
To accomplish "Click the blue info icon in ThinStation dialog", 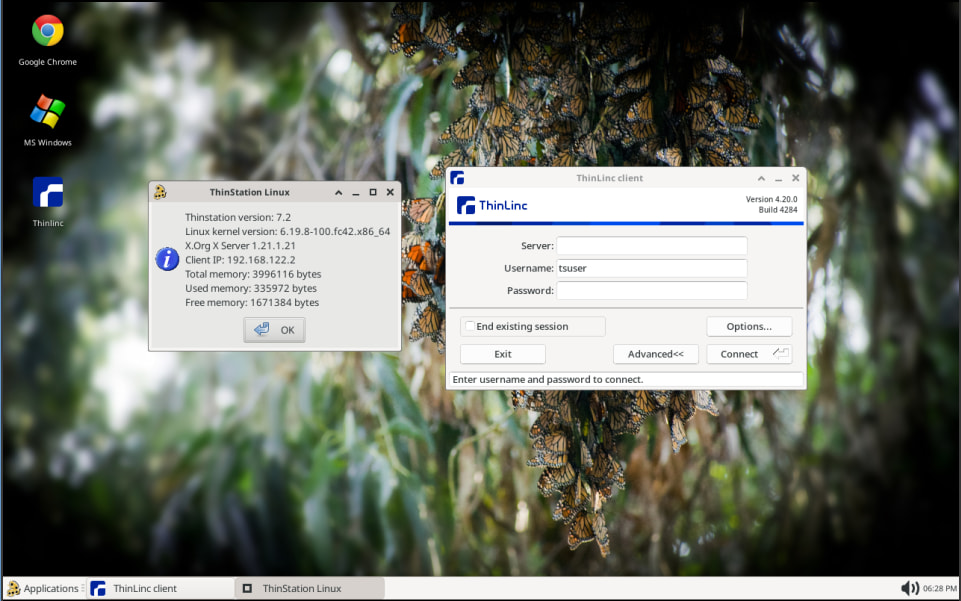I will (x=167, y=259).
